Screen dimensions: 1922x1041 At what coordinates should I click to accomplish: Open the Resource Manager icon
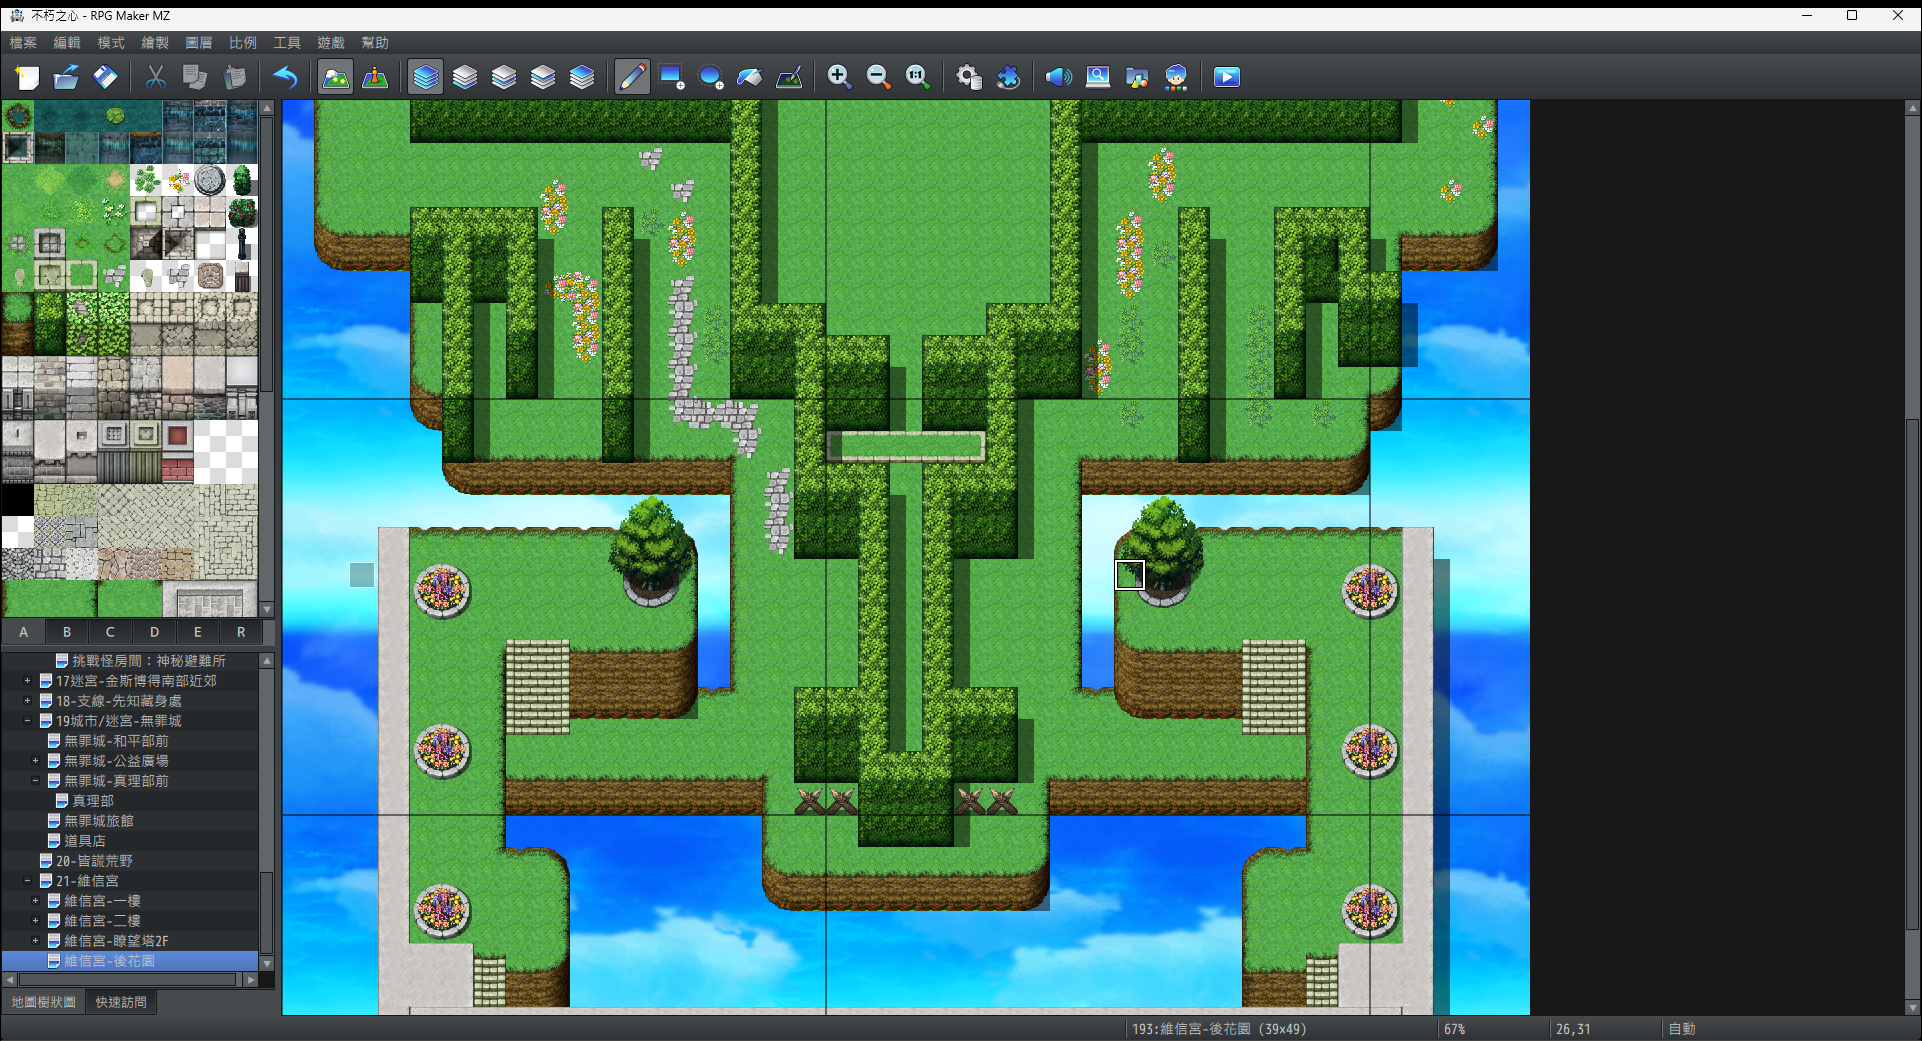click(x=1137, y=77)
